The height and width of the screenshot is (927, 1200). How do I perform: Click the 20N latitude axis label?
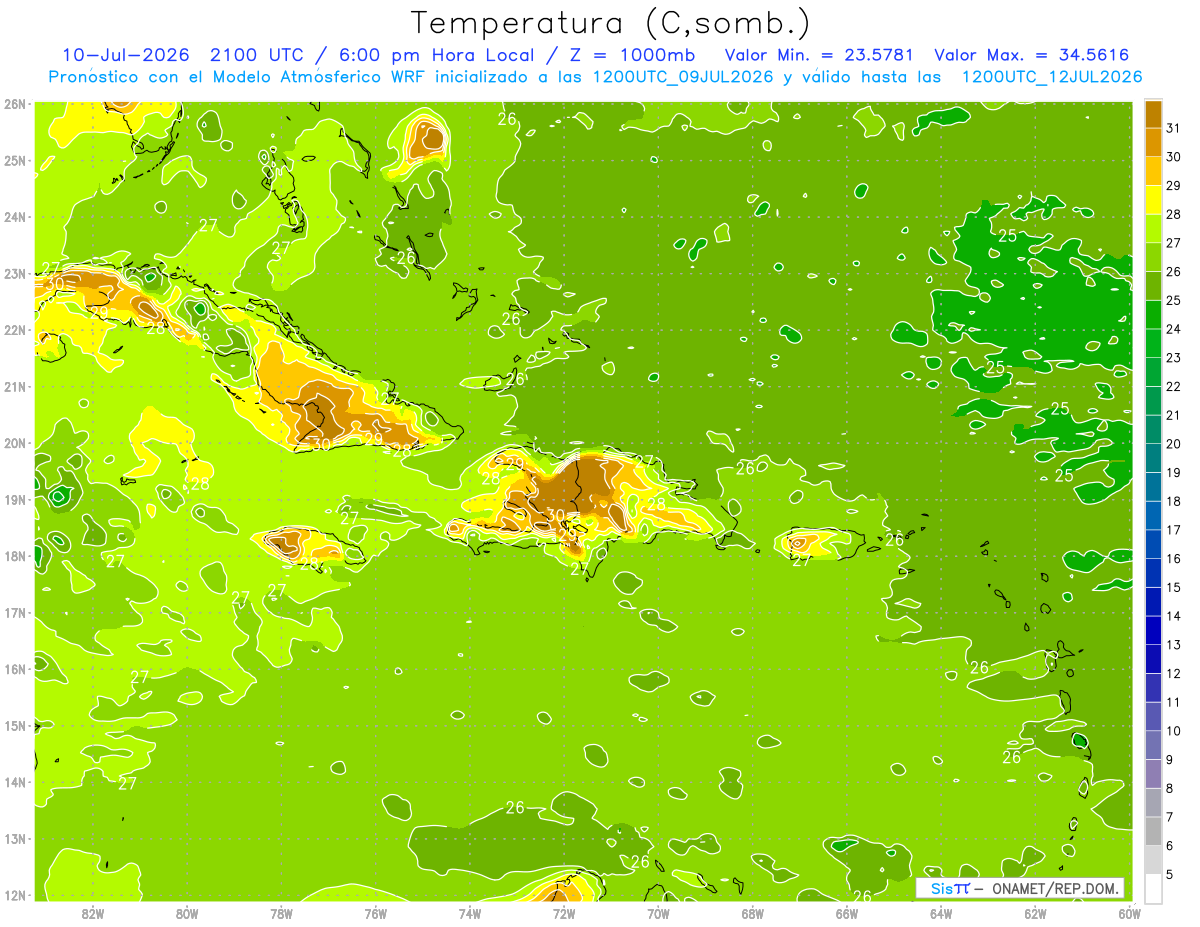coord(15,443)
